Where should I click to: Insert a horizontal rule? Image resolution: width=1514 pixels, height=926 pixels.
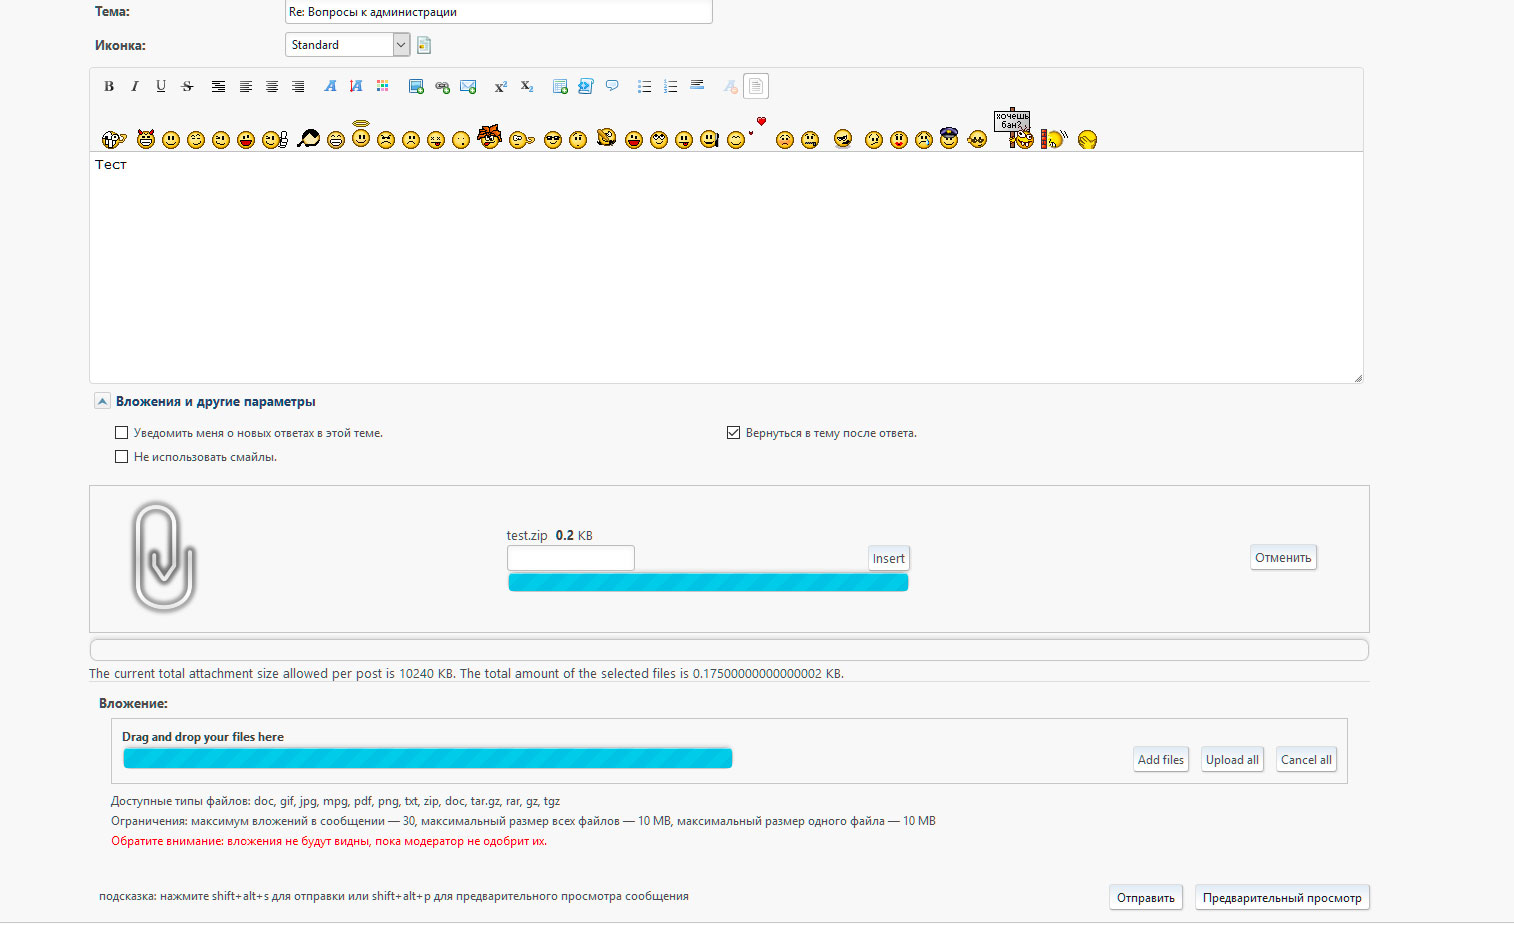[697, 87]
